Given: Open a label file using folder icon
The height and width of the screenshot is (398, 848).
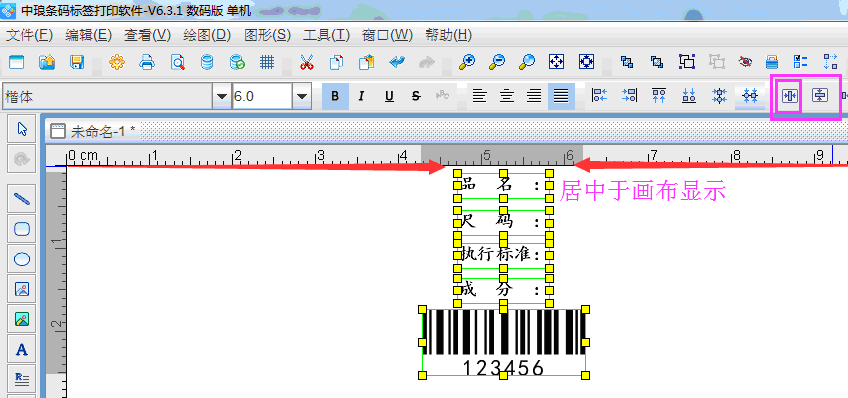Looking at the screenshot, I should (47, 63).
